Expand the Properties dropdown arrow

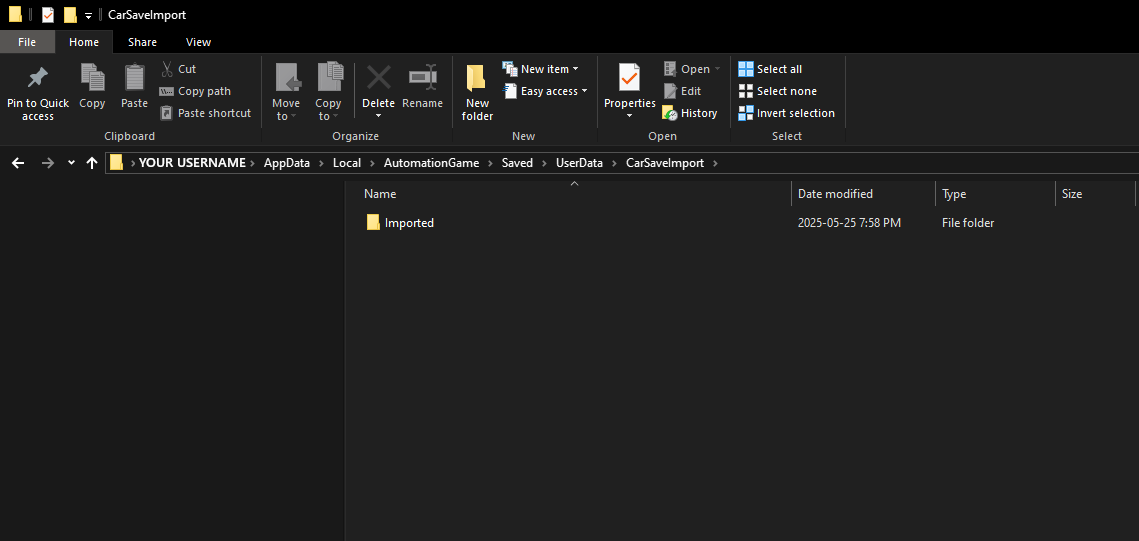(x=630, y=116)
